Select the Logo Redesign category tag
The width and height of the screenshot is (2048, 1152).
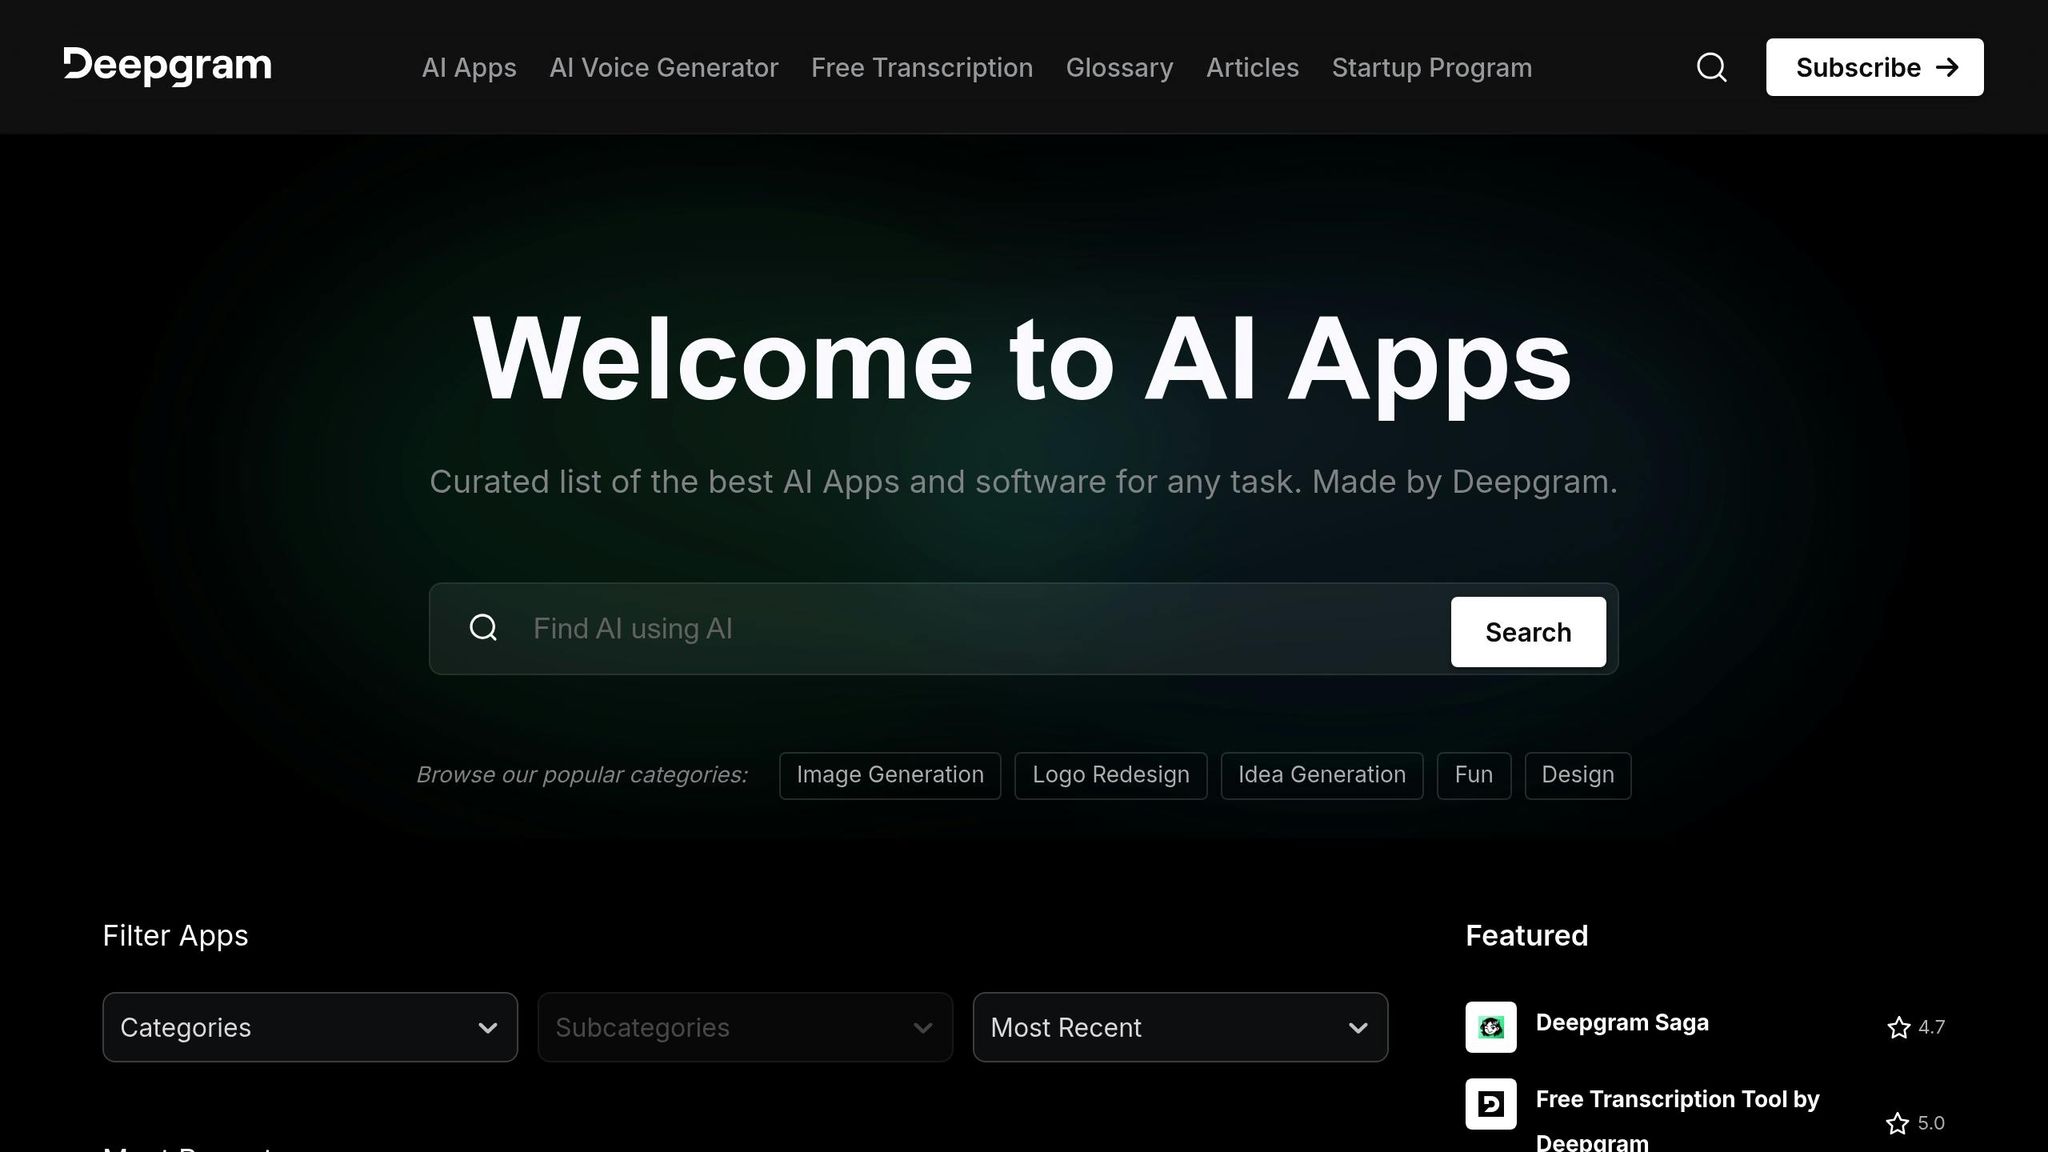point(1111,775)
